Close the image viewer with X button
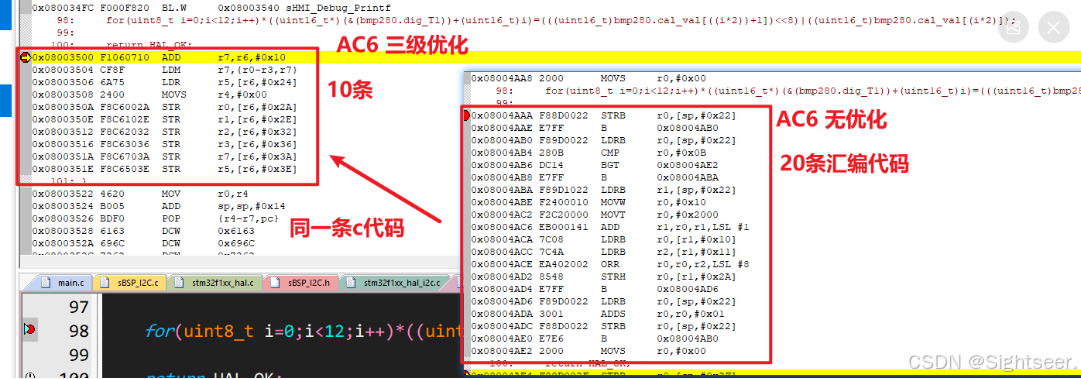This screenshot has width=1081, height=379. coord(1053,28)
